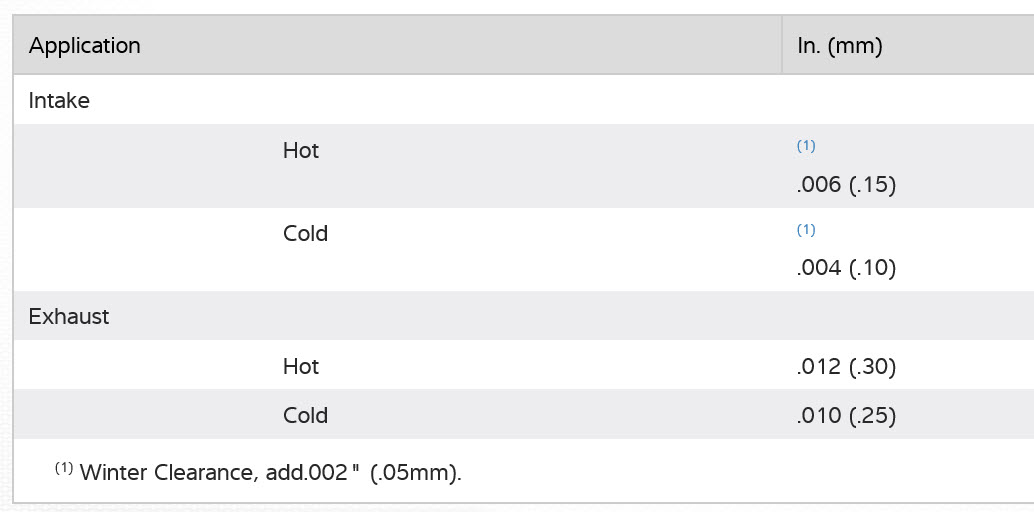Click the (.05mm) value in the footnote
The image size is (1034, 512).
(416, 473)
